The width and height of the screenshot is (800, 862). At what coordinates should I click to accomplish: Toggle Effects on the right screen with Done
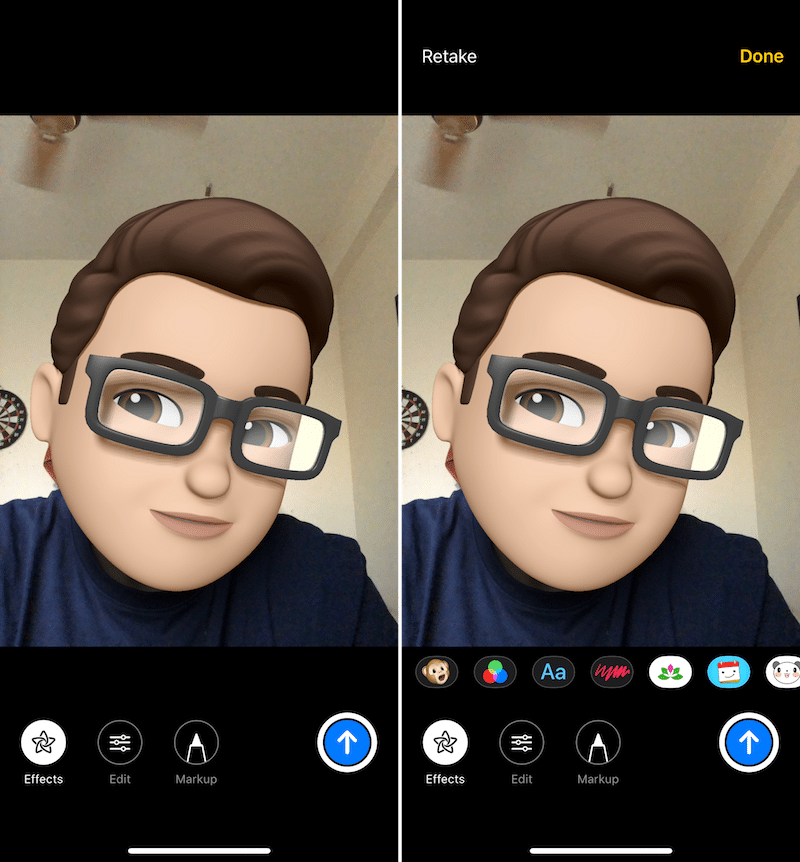click(x=445, y=743)
